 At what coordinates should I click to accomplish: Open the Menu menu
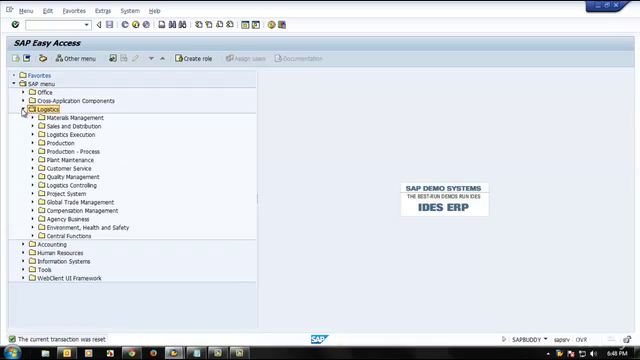26,11
